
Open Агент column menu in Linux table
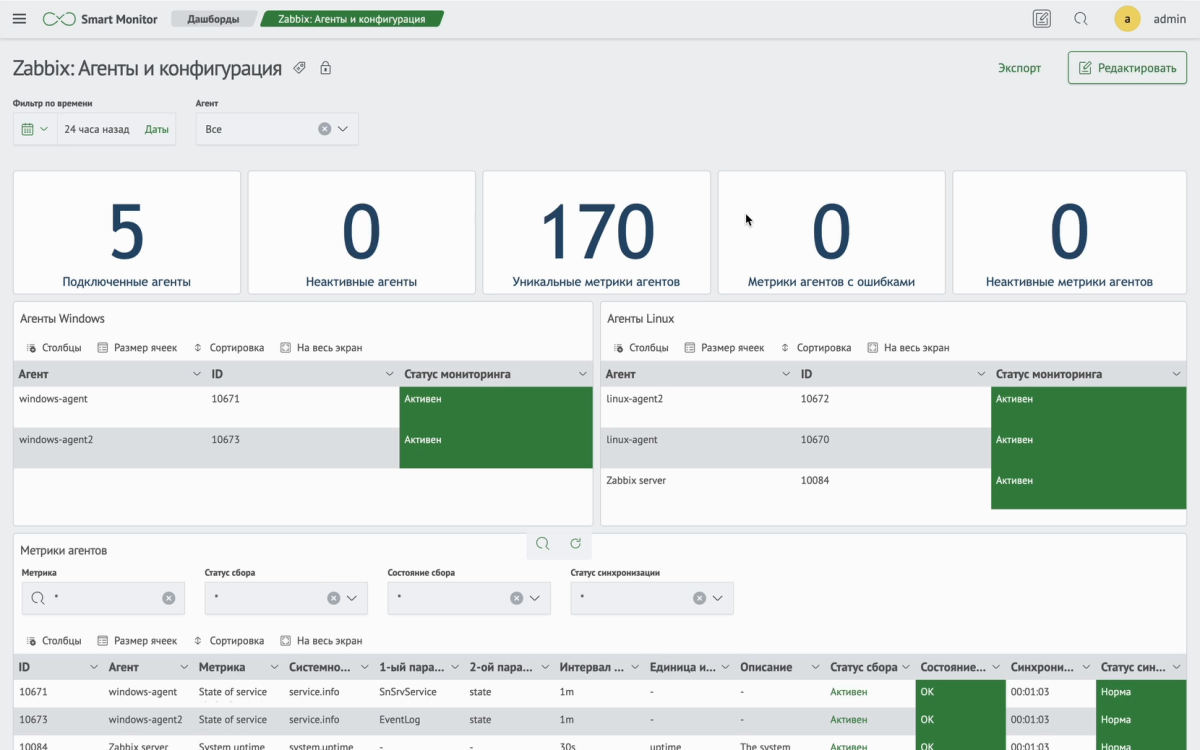point(785,374)
